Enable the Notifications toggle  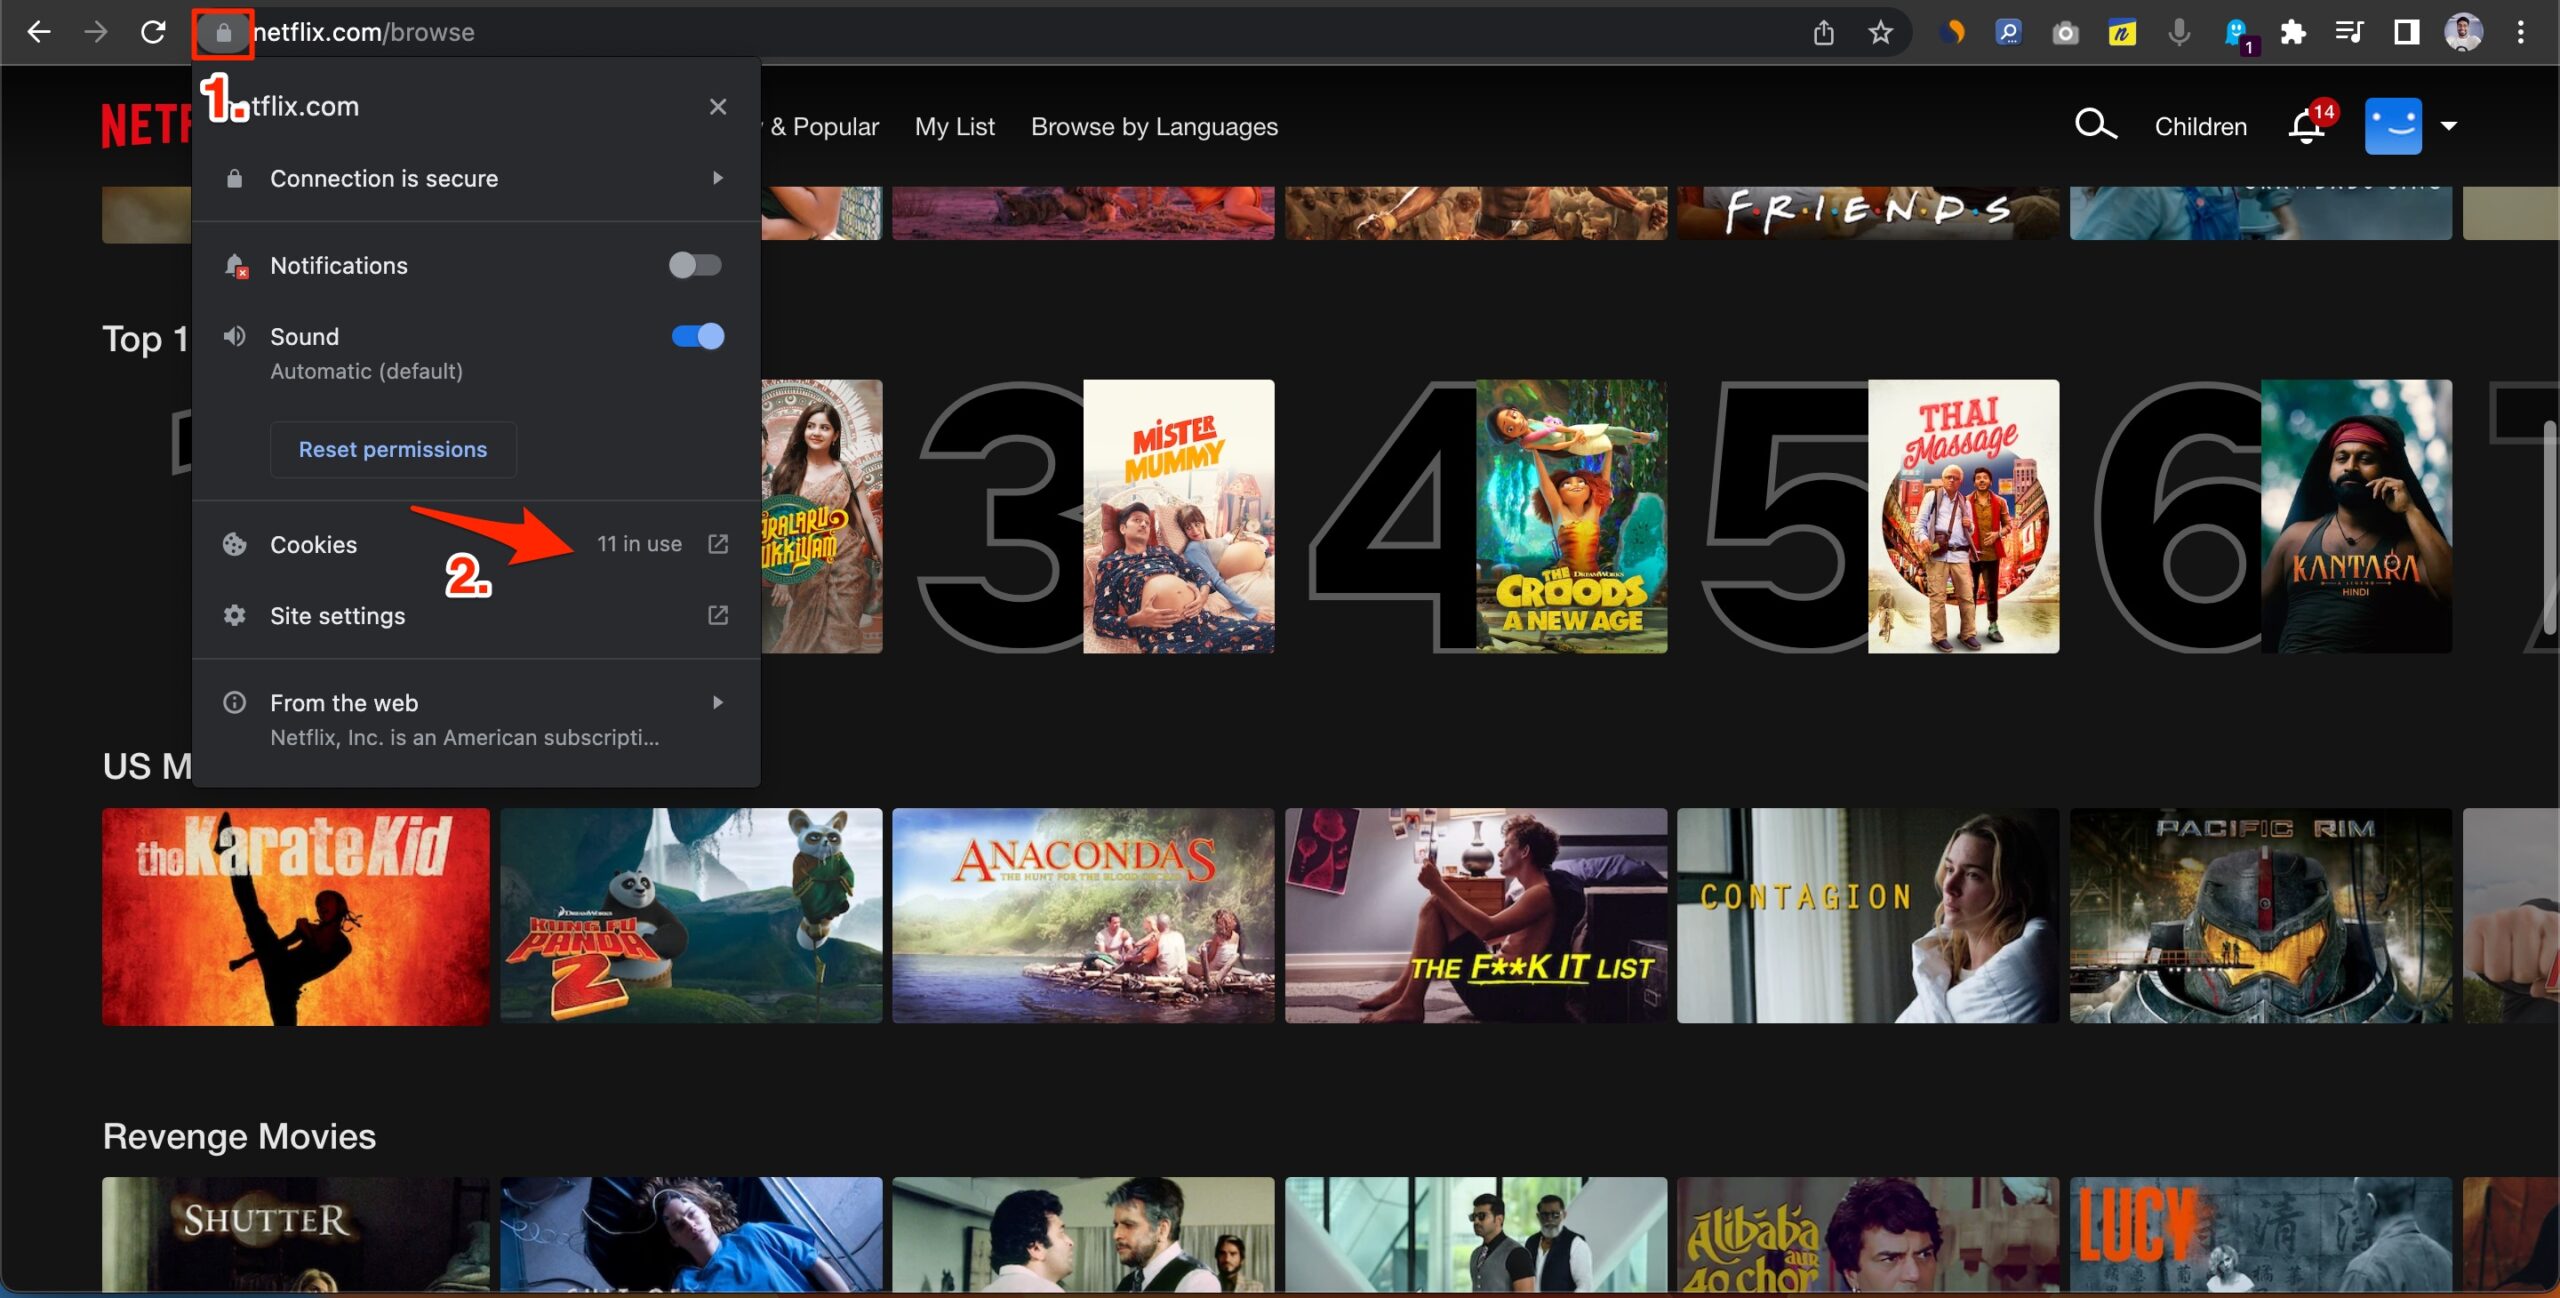pyautogui.click(x=696, y=265)
